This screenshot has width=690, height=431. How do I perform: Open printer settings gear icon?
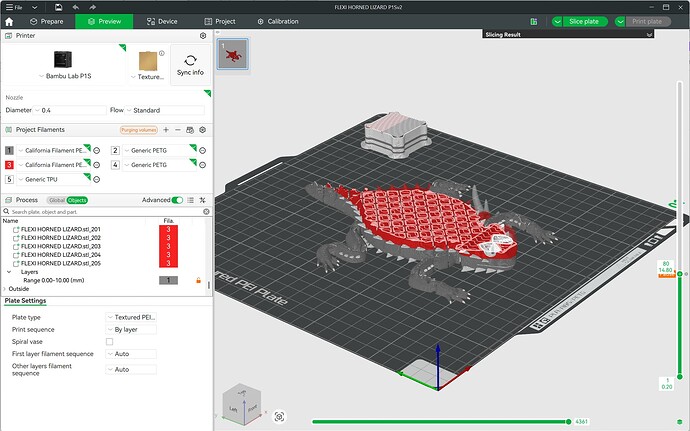pos(203,36)
